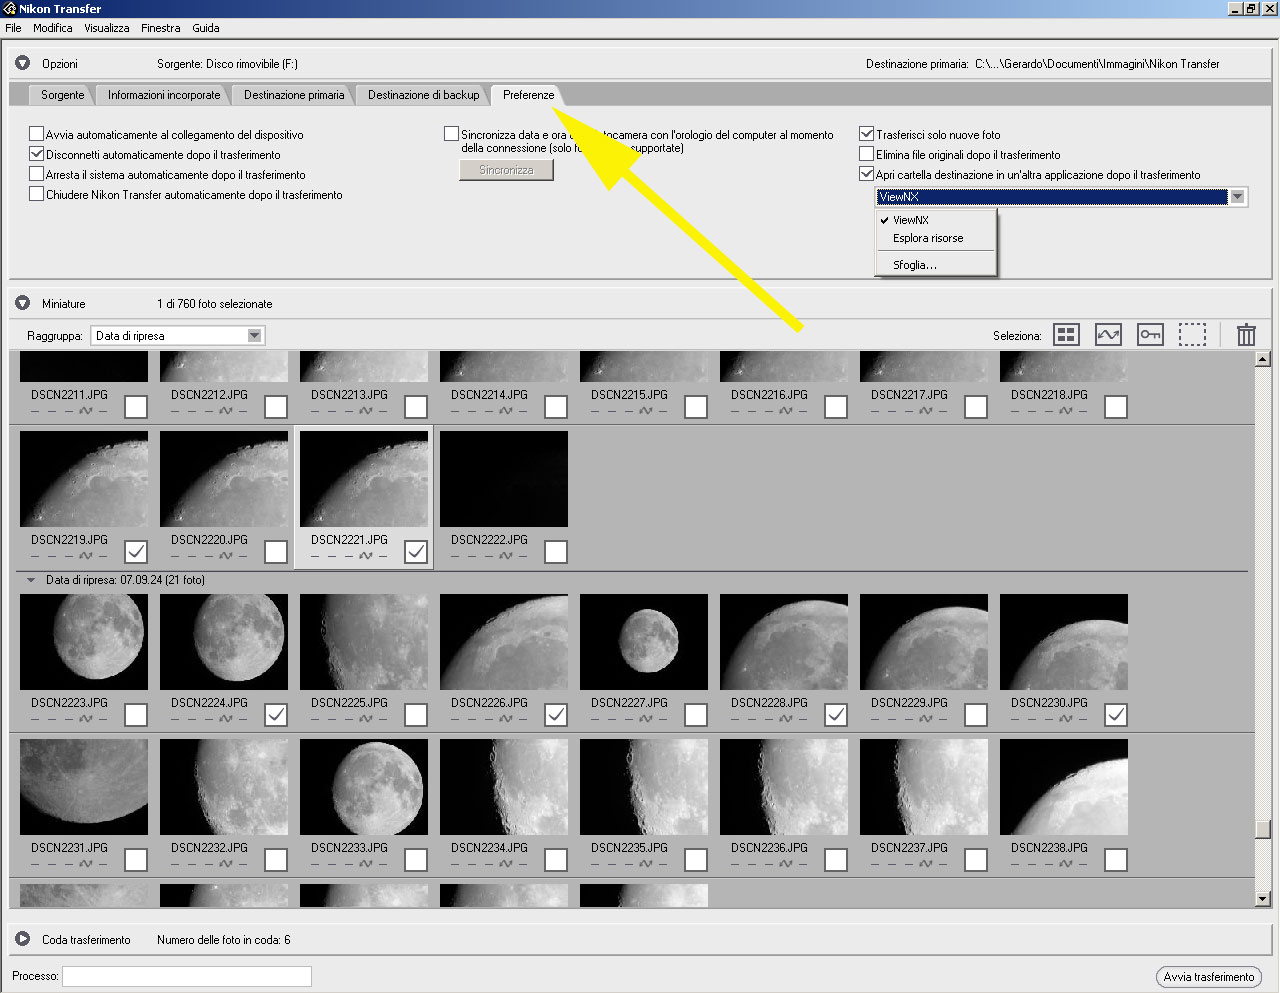This screenshot has height=993, width=1280.
Task: Click the thumbnail list scrollbar thumb
Action: pyautogui.click(x=1263, y=830)
